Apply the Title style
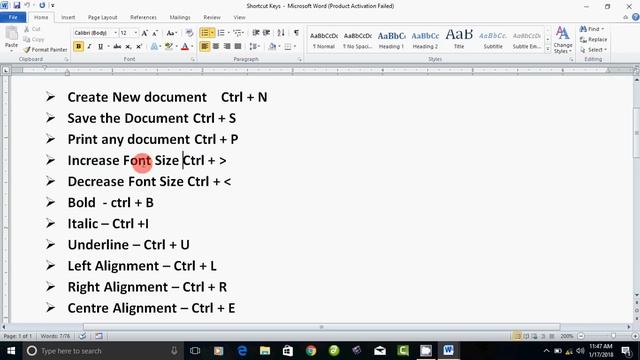Viewport: 640px width, 360px height. click(x=459, y=40)
